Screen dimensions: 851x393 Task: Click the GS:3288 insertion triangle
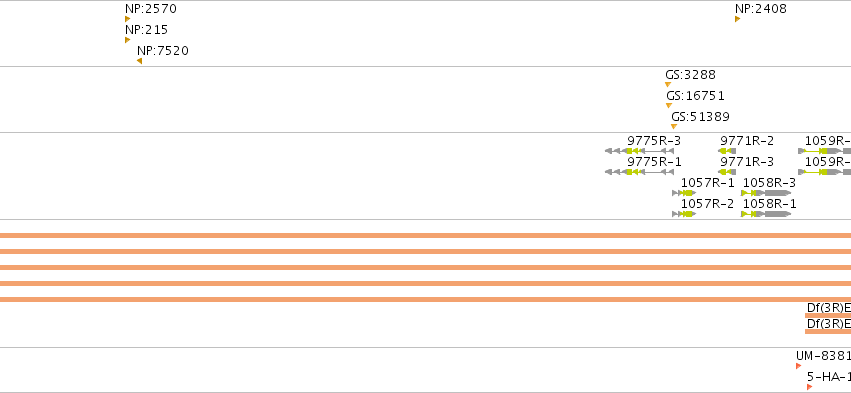coord(668,85)
